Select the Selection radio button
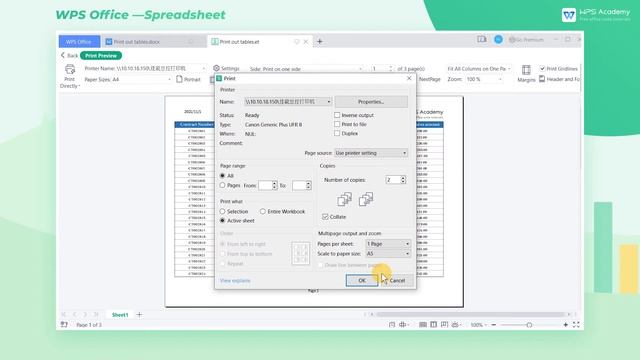 coord(222,211)
